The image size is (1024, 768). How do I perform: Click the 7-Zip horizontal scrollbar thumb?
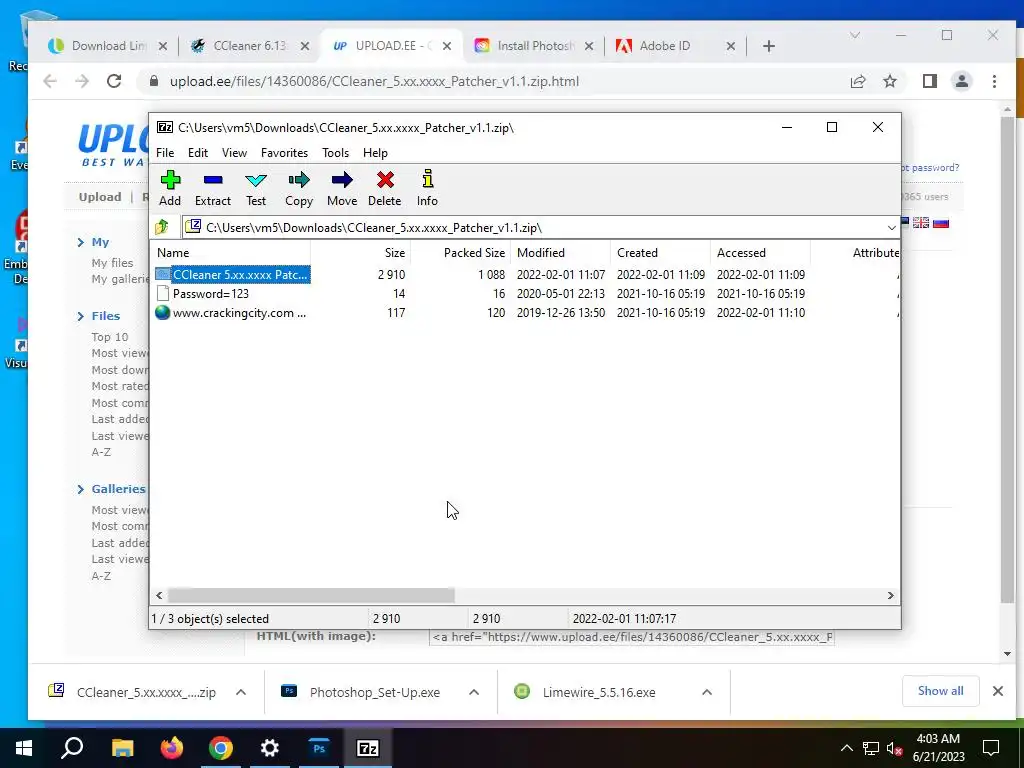tap(311, 596)
